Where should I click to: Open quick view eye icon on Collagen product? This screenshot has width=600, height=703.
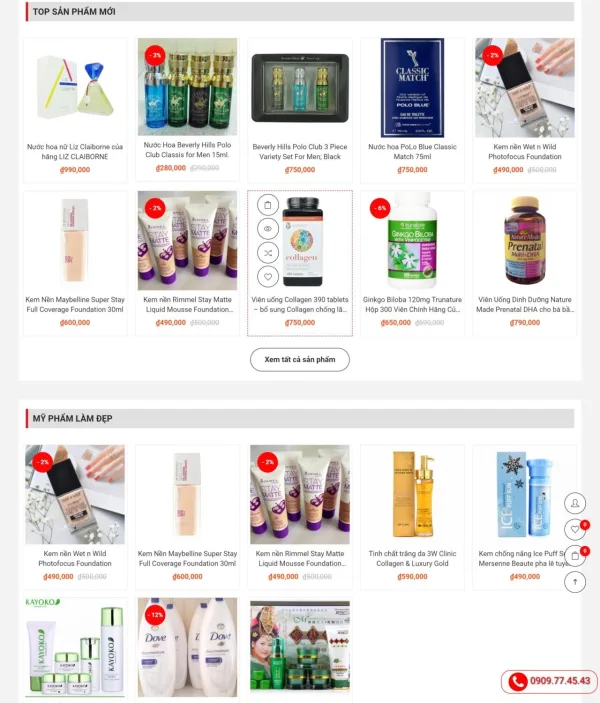point(268,229)
